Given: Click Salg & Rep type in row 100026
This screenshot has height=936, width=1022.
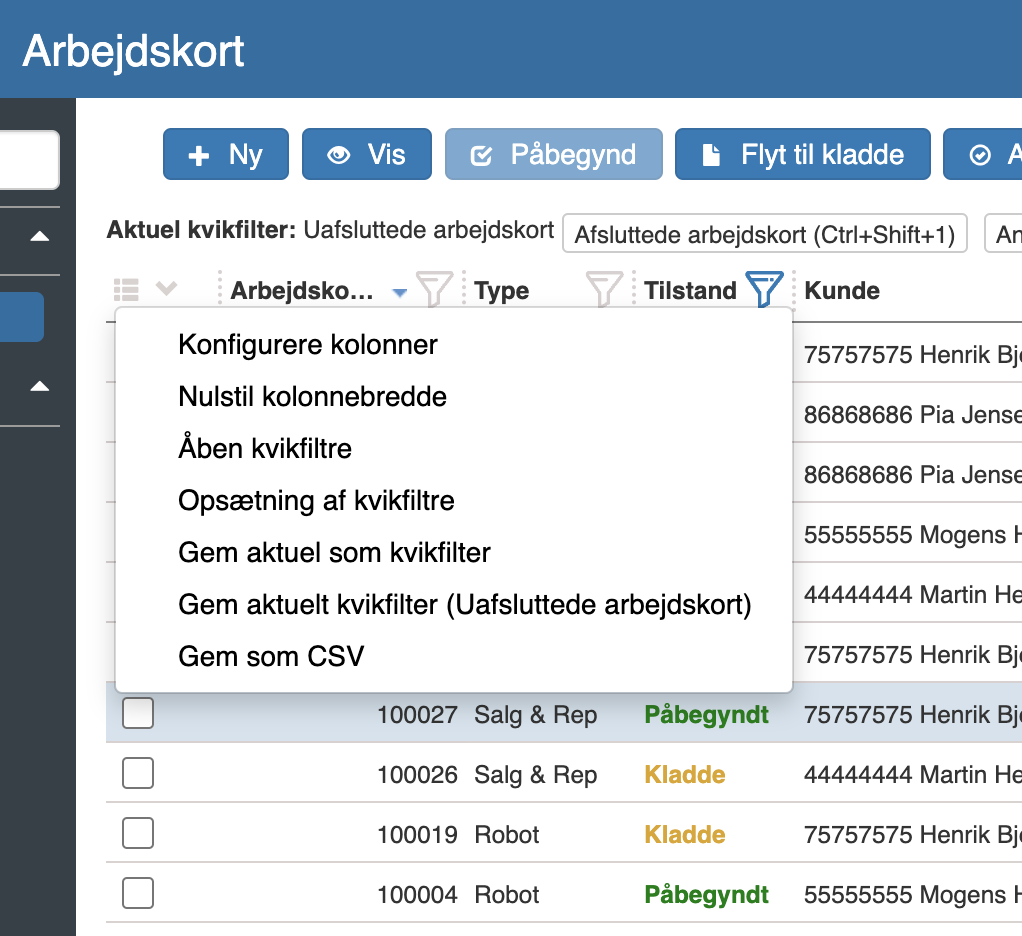Looking at the screenshot, I should coord(535,775).
